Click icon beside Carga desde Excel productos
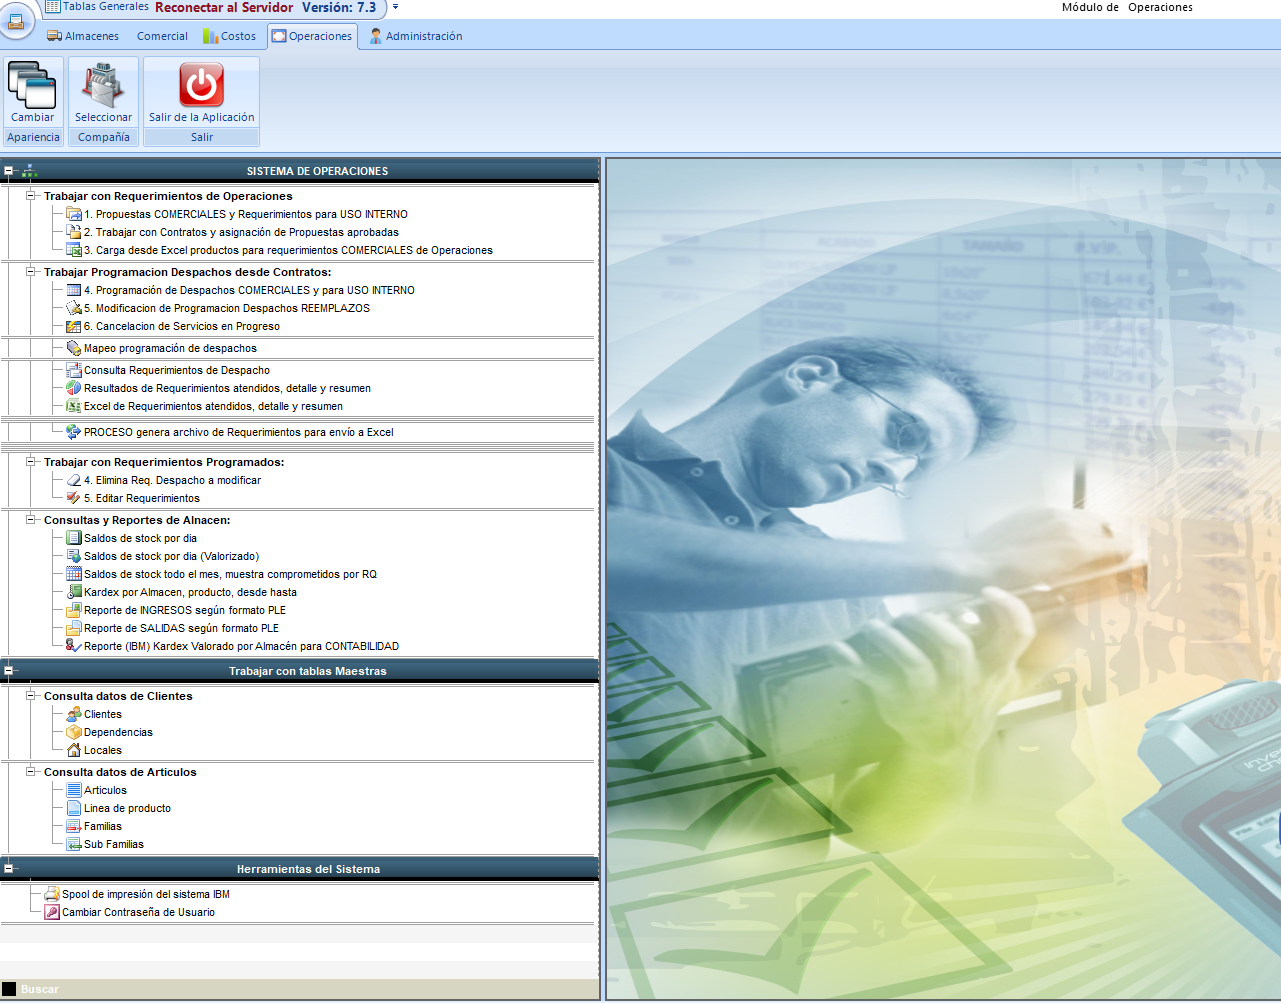This screenshot has width=1281, height=1003. click(74, 250)
